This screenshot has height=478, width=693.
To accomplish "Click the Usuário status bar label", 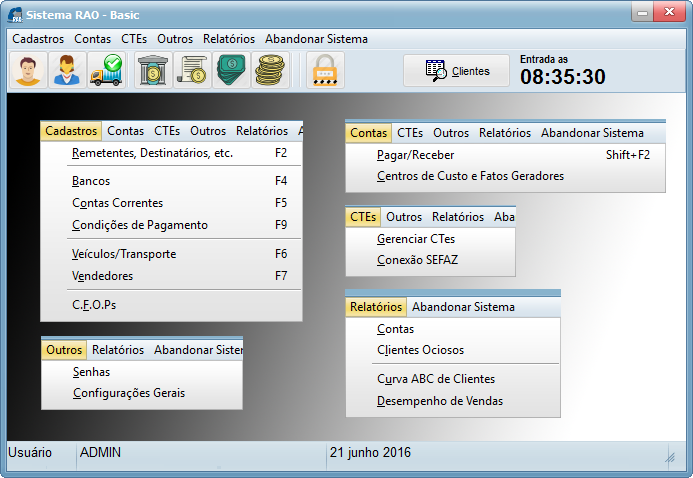I will [x=30, y=452].
